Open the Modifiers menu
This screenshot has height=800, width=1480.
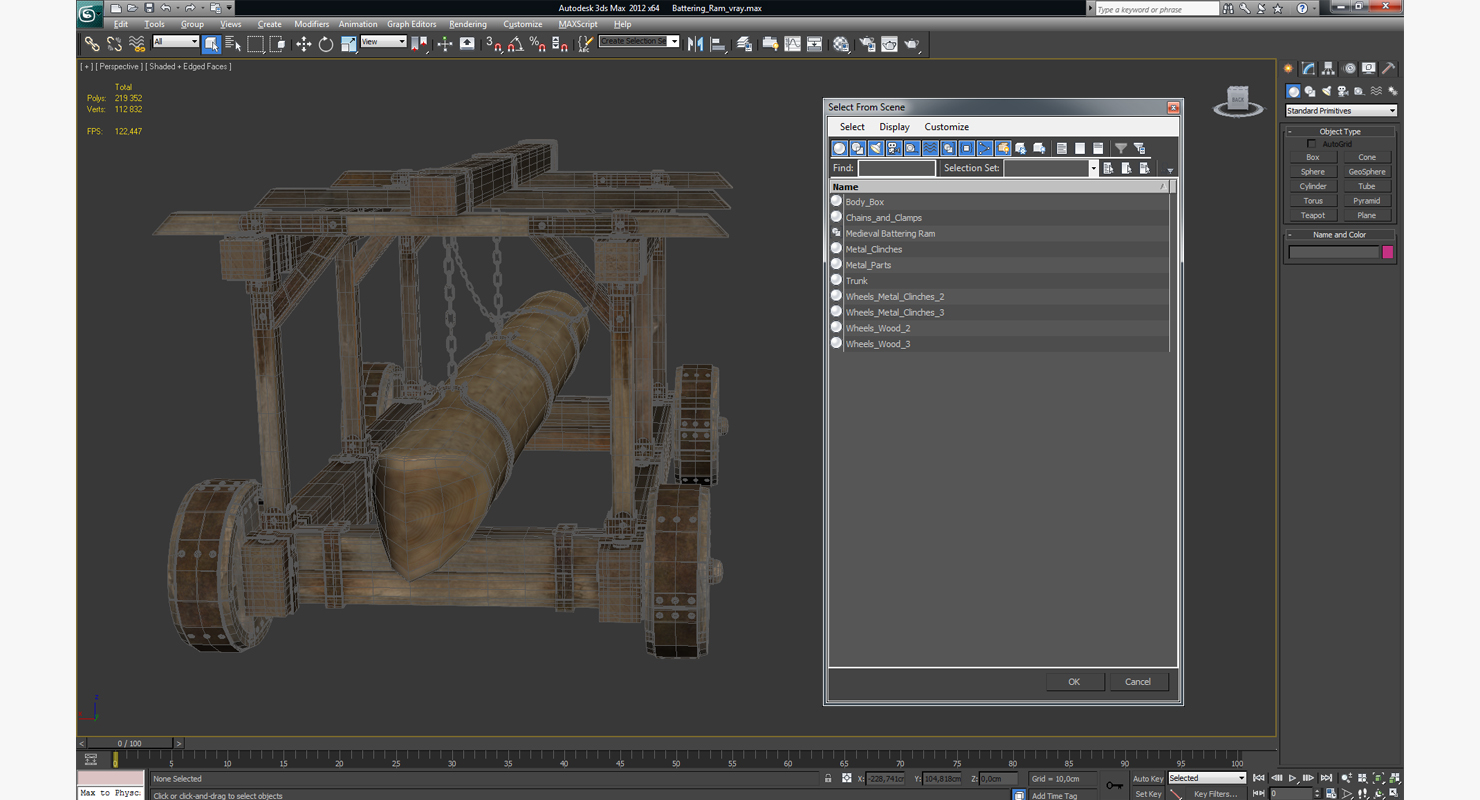click(x=312, y=24)
